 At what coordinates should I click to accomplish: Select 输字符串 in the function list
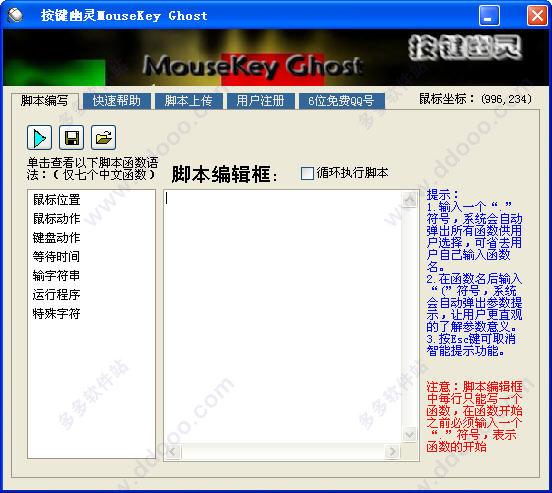(x=56, y=276)
